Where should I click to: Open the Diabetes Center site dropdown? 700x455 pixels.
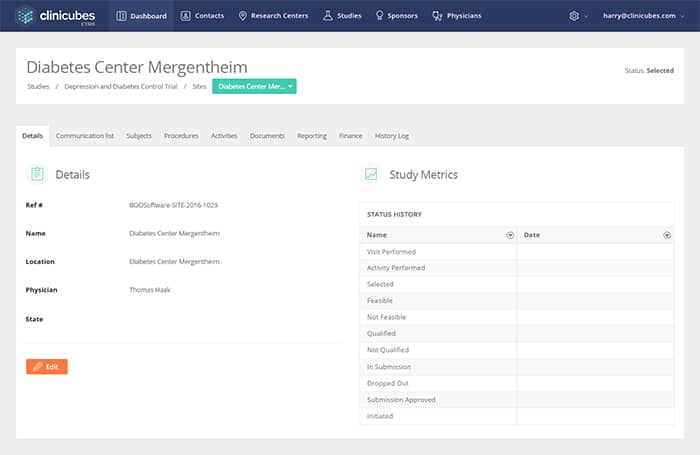coord(254,87)
